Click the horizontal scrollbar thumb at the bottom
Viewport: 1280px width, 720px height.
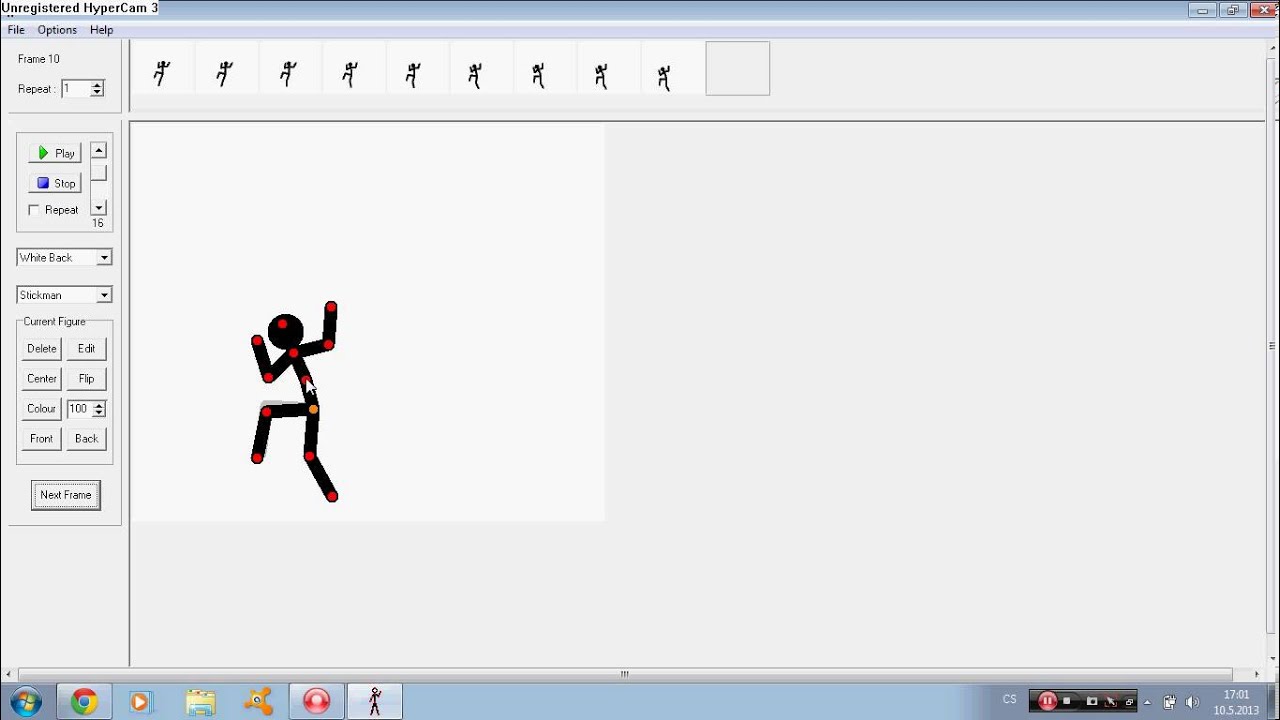click(x=625, y=674)
